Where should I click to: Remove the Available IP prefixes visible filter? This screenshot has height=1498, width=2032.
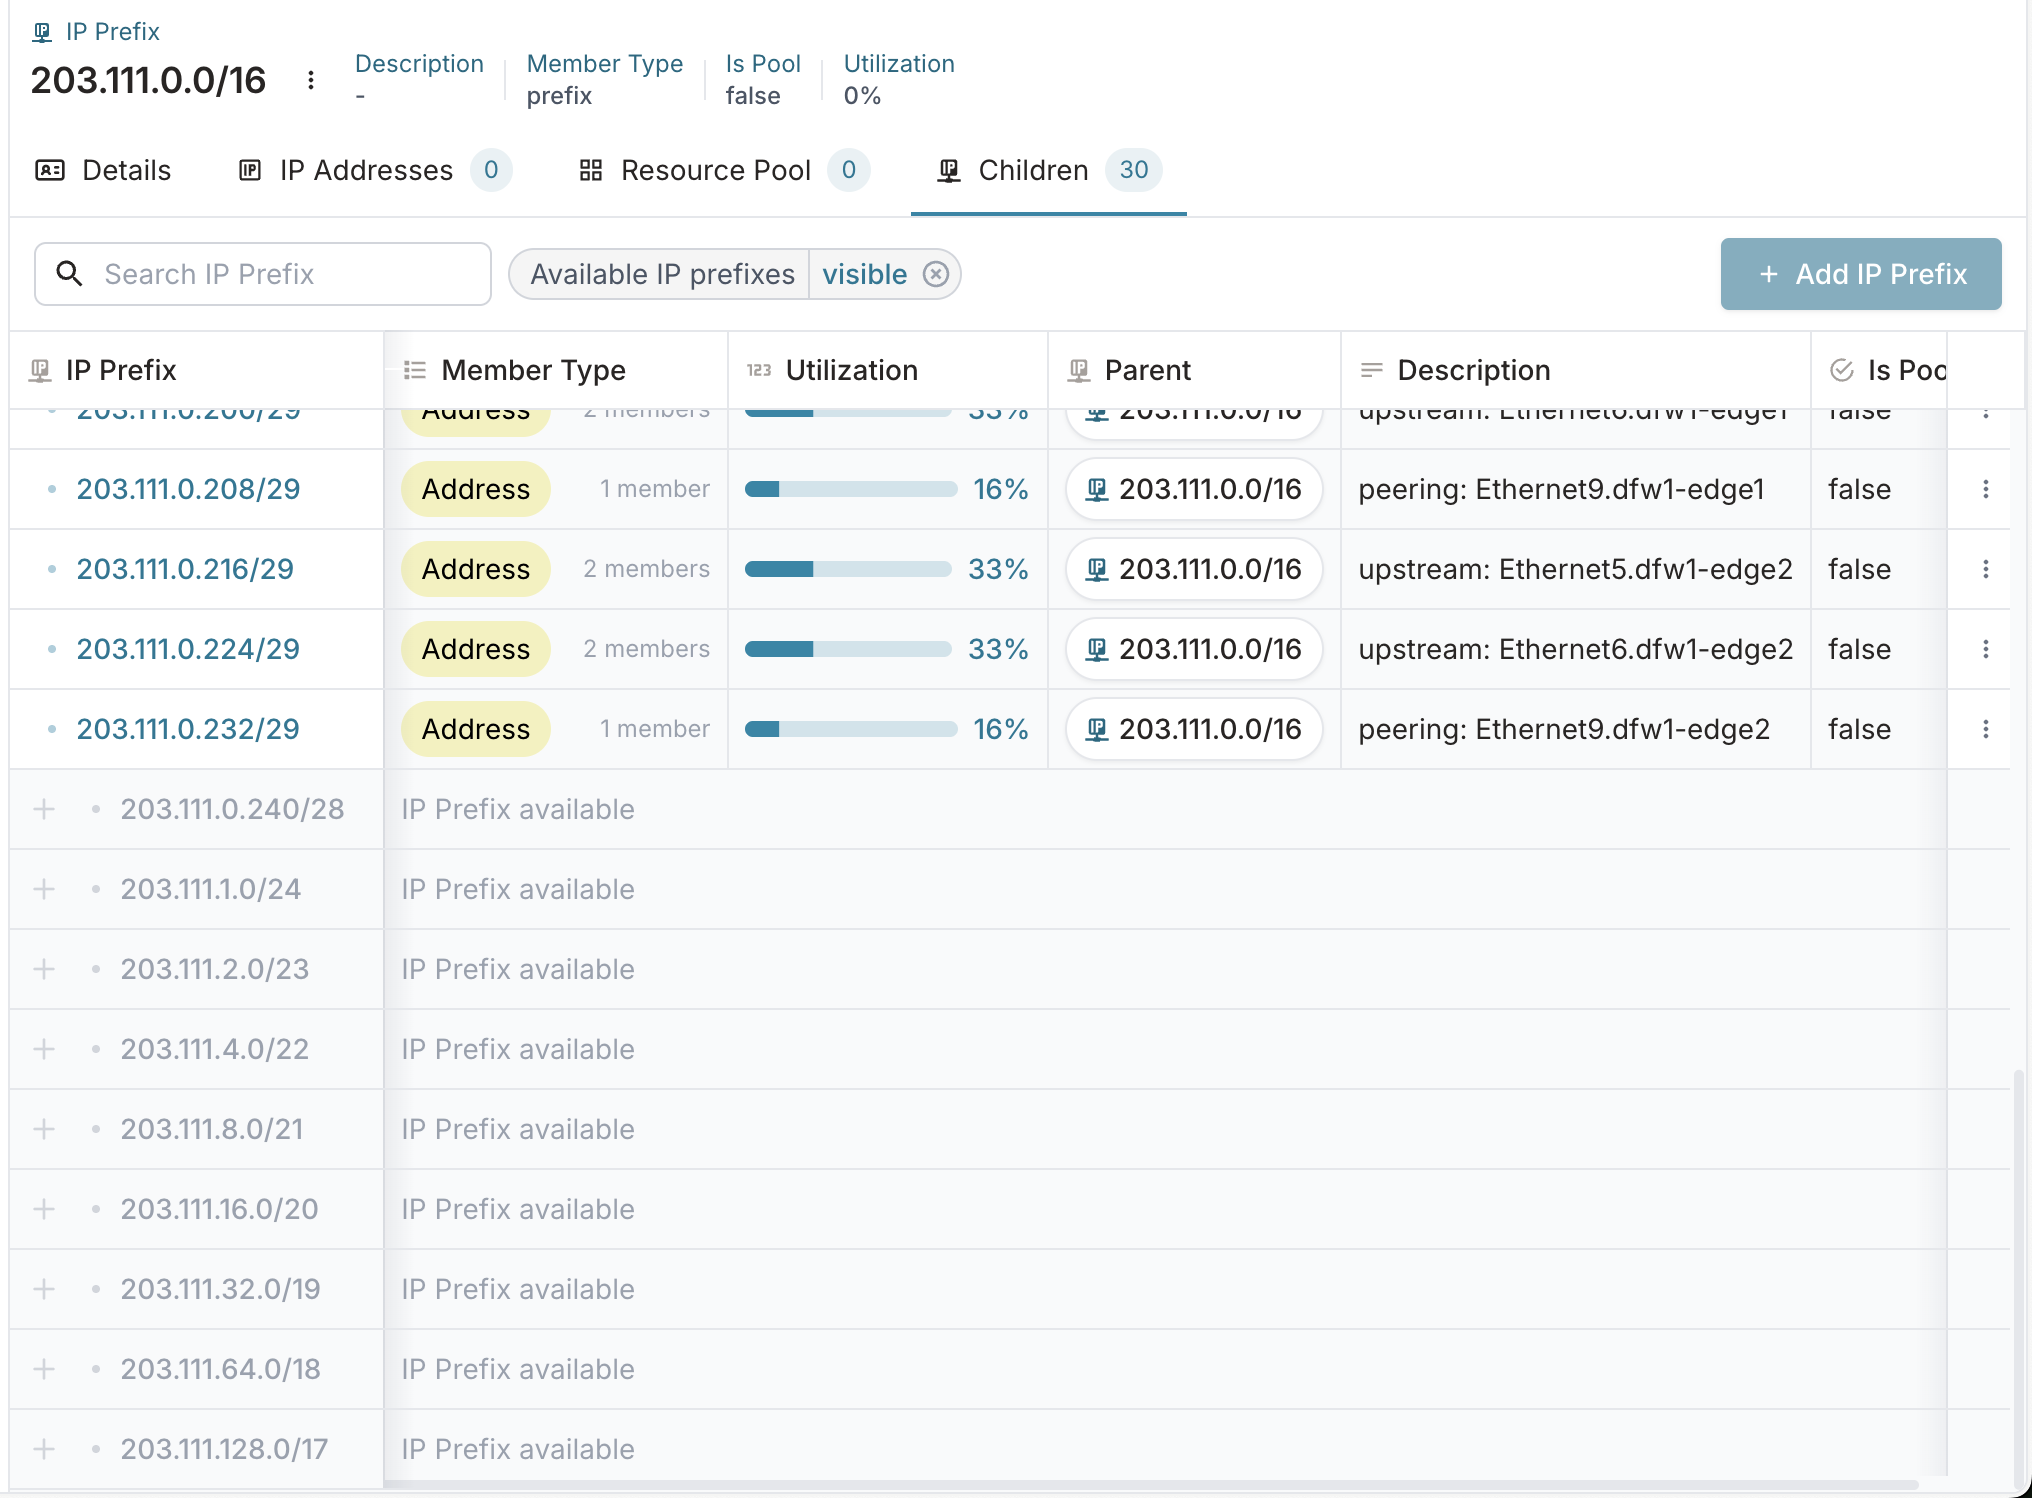pos(935,274)
